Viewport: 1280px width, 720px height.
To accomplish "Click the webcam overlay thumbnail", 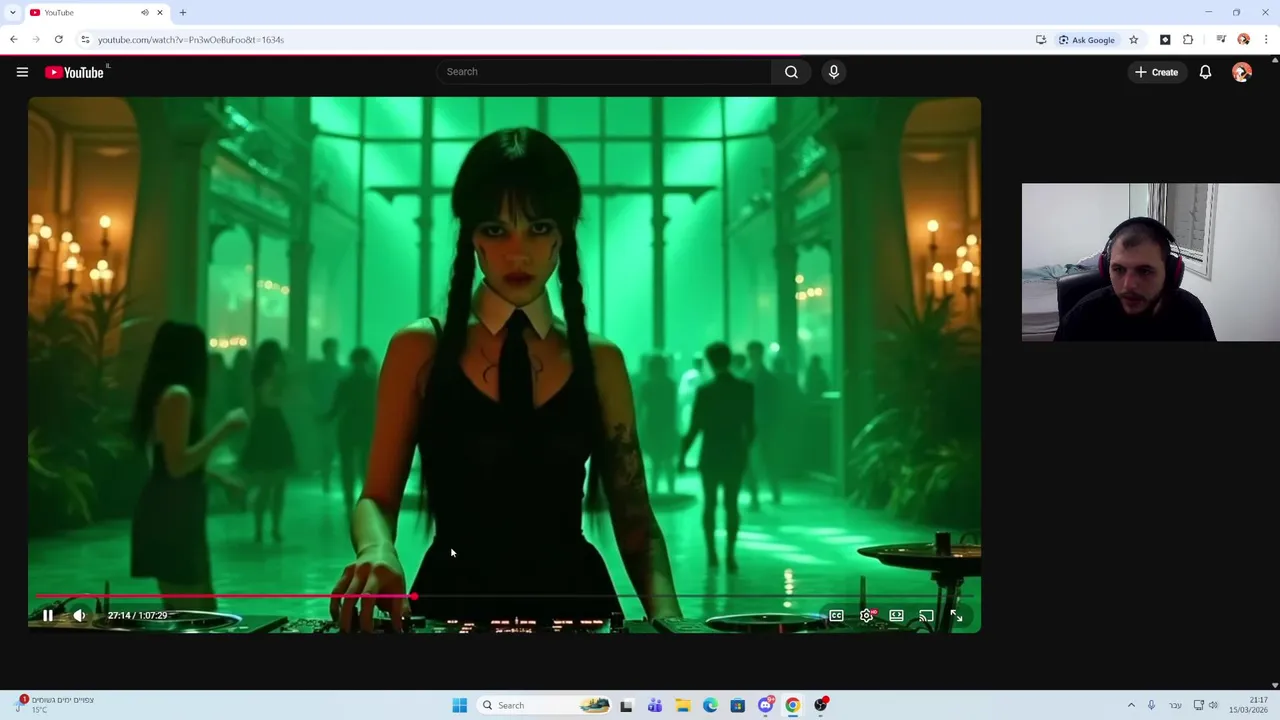I will point(1150,262).
